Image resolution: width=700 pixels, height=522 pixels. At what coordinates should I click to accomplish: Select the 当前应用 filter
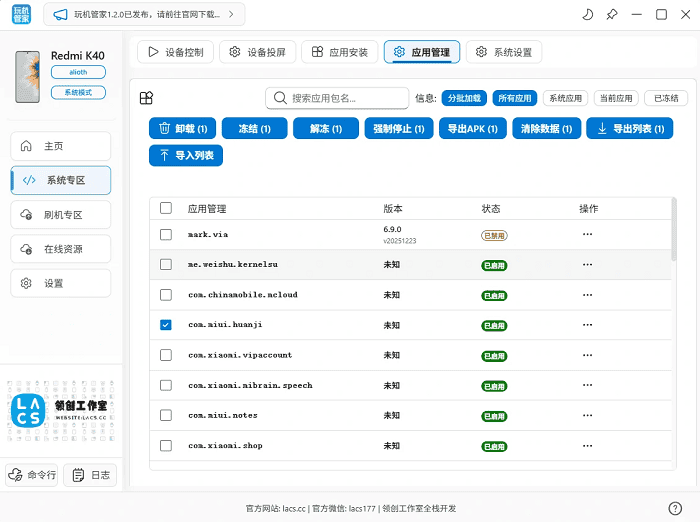(616, 98)
